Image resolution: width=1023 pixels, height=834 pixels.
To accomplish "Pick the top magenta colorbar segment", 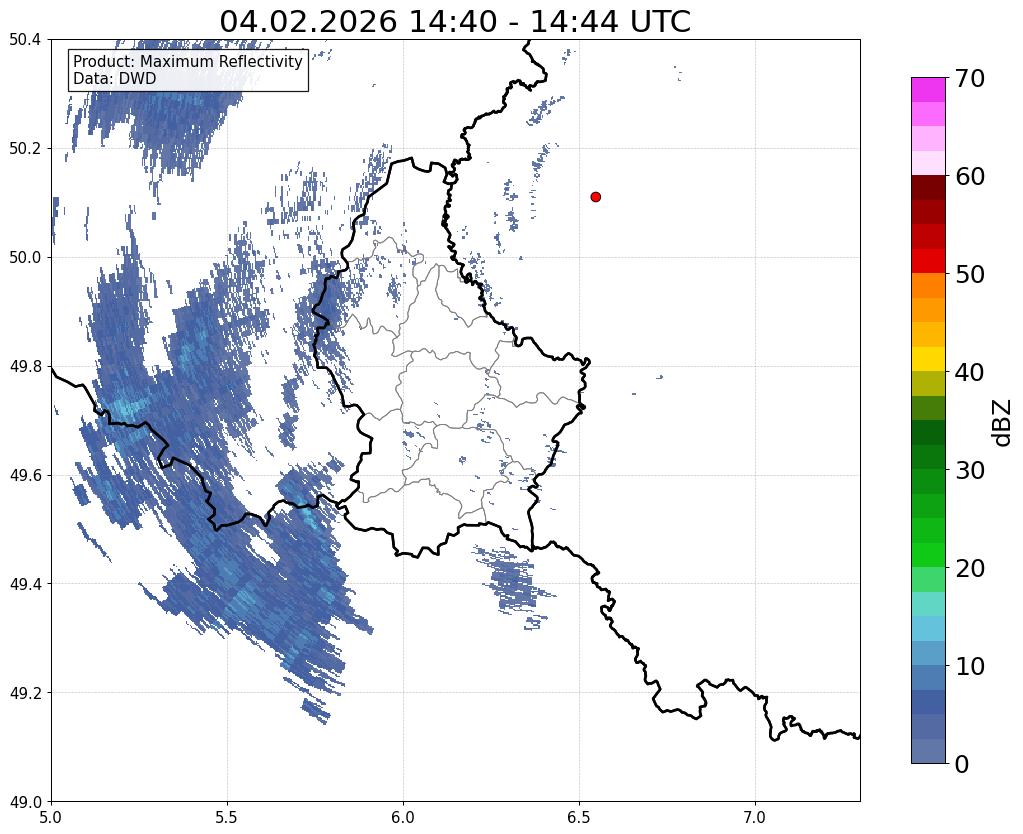I will tap(928, 90).
